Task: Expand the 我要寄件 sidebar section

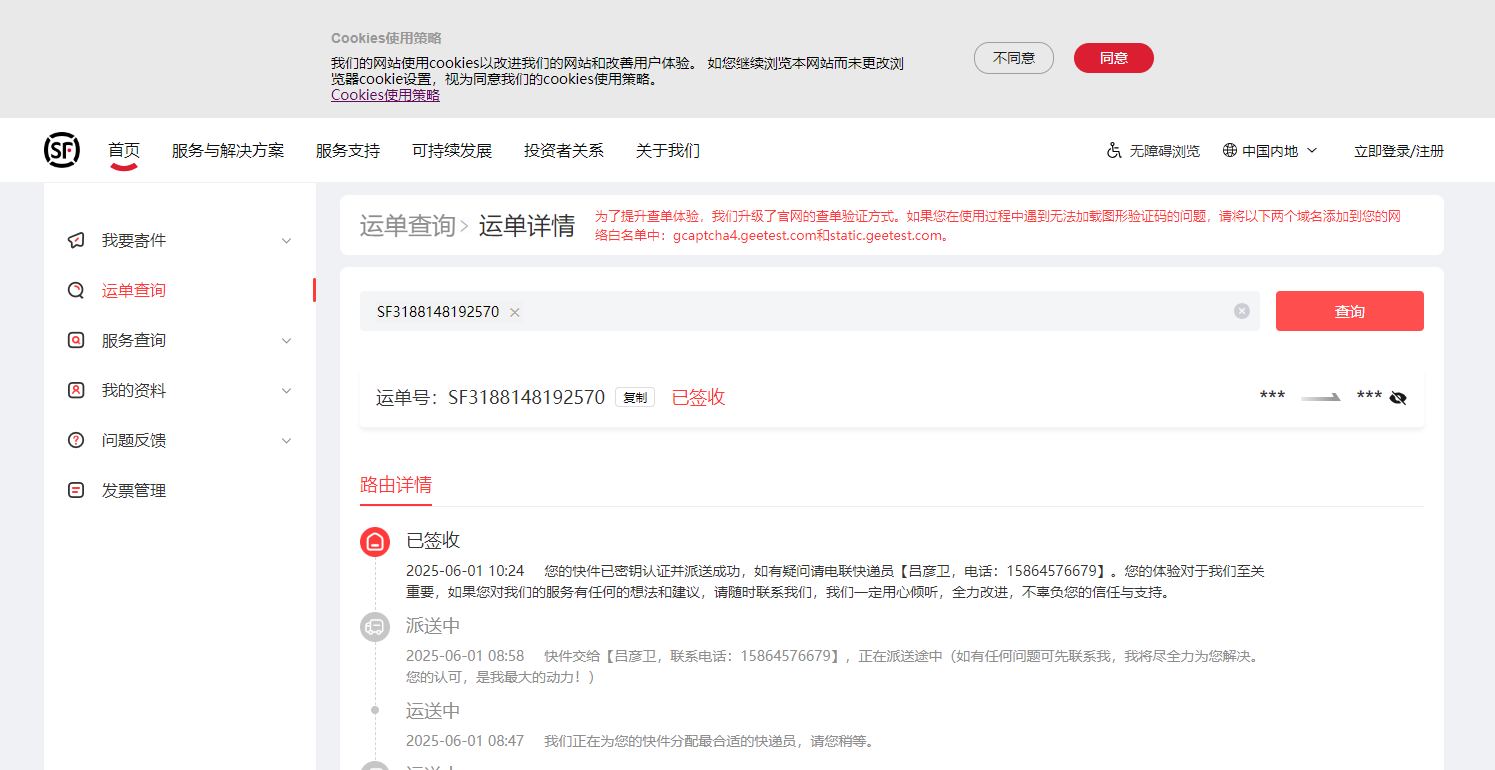Action: click(x=286, y=241)
